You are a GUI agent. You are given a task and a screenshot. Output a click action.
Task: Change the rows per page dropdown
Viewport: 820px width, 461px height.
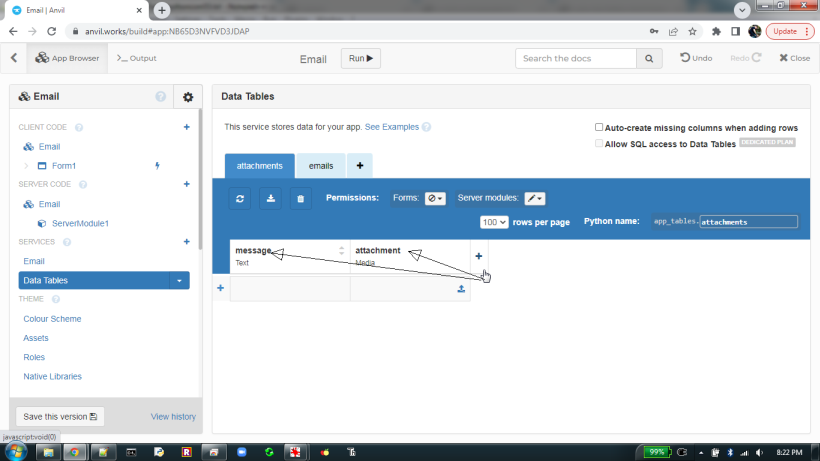[494, 222]
